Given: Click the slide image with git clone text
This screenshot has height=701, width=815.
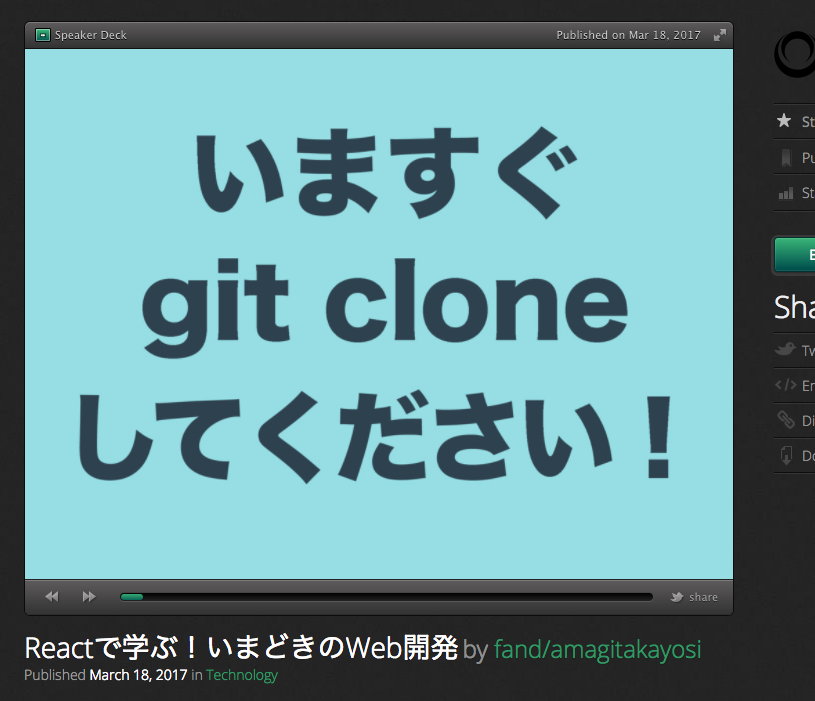Looking at the screenshot, I should (379, 314).
